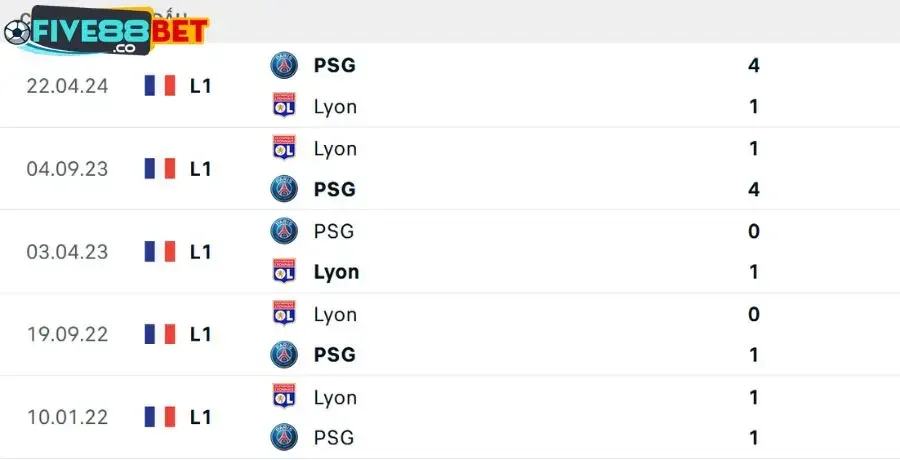
Task: Open PSG team name in 10.01.22 match
Action: [x=334, y=437]
